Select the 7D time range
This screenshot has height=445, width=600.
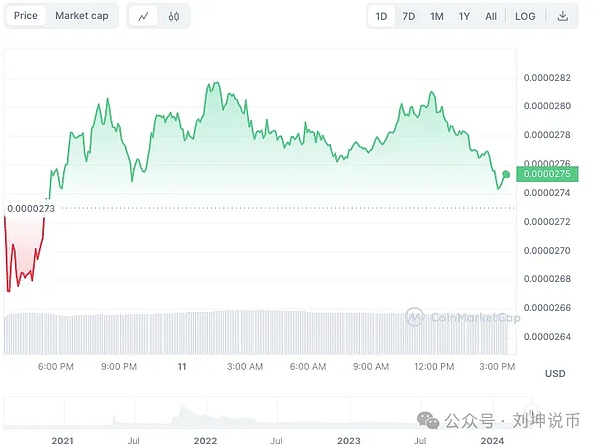pos(409,16)
